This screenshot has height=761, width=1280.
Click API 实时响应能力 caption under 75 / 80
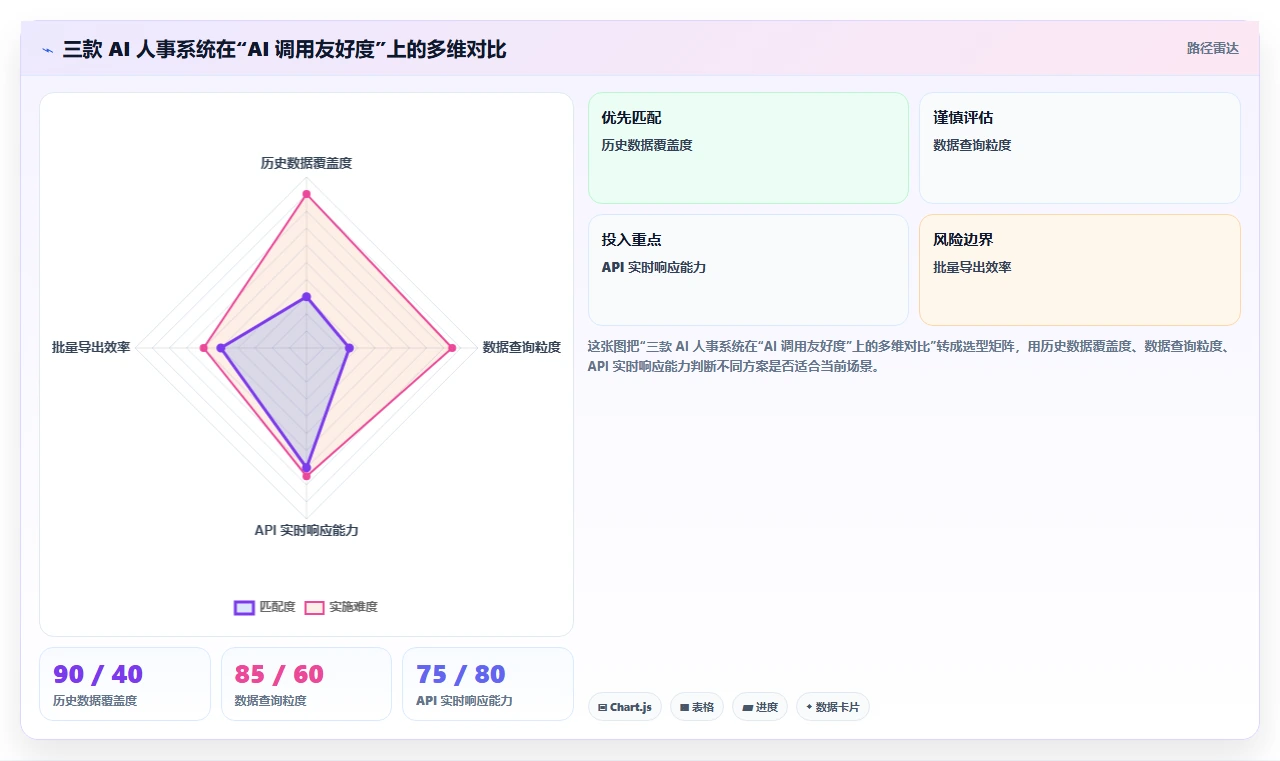click(464, 701)
